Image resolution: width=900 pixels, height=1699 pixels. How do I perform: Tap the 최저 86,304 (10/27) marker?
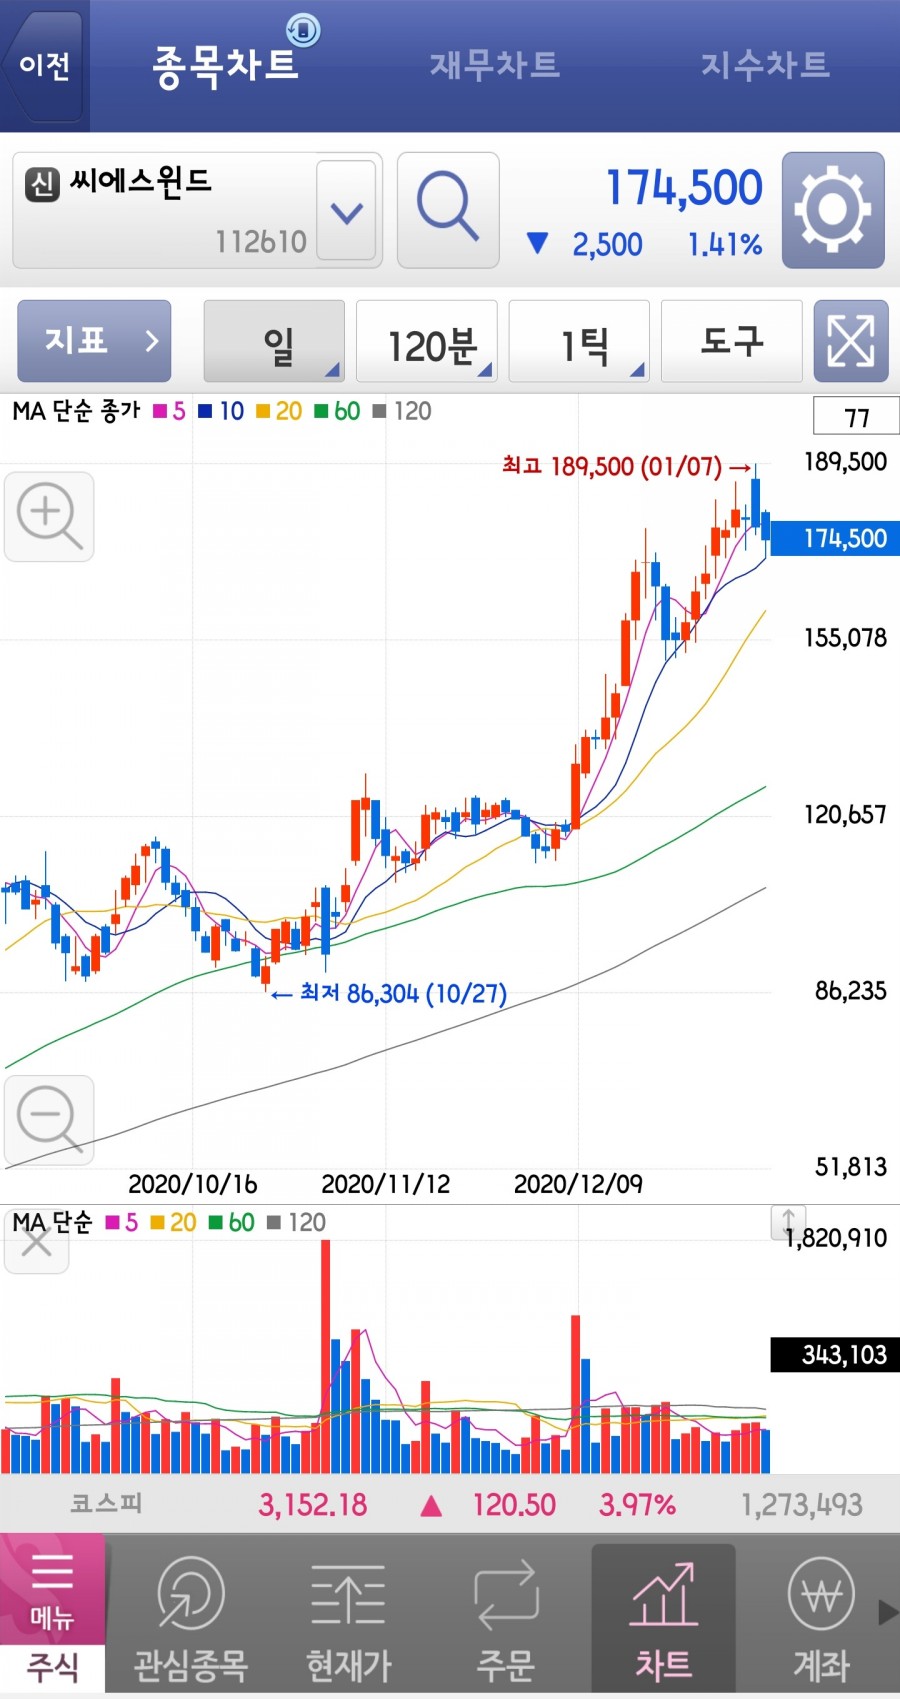389,993
